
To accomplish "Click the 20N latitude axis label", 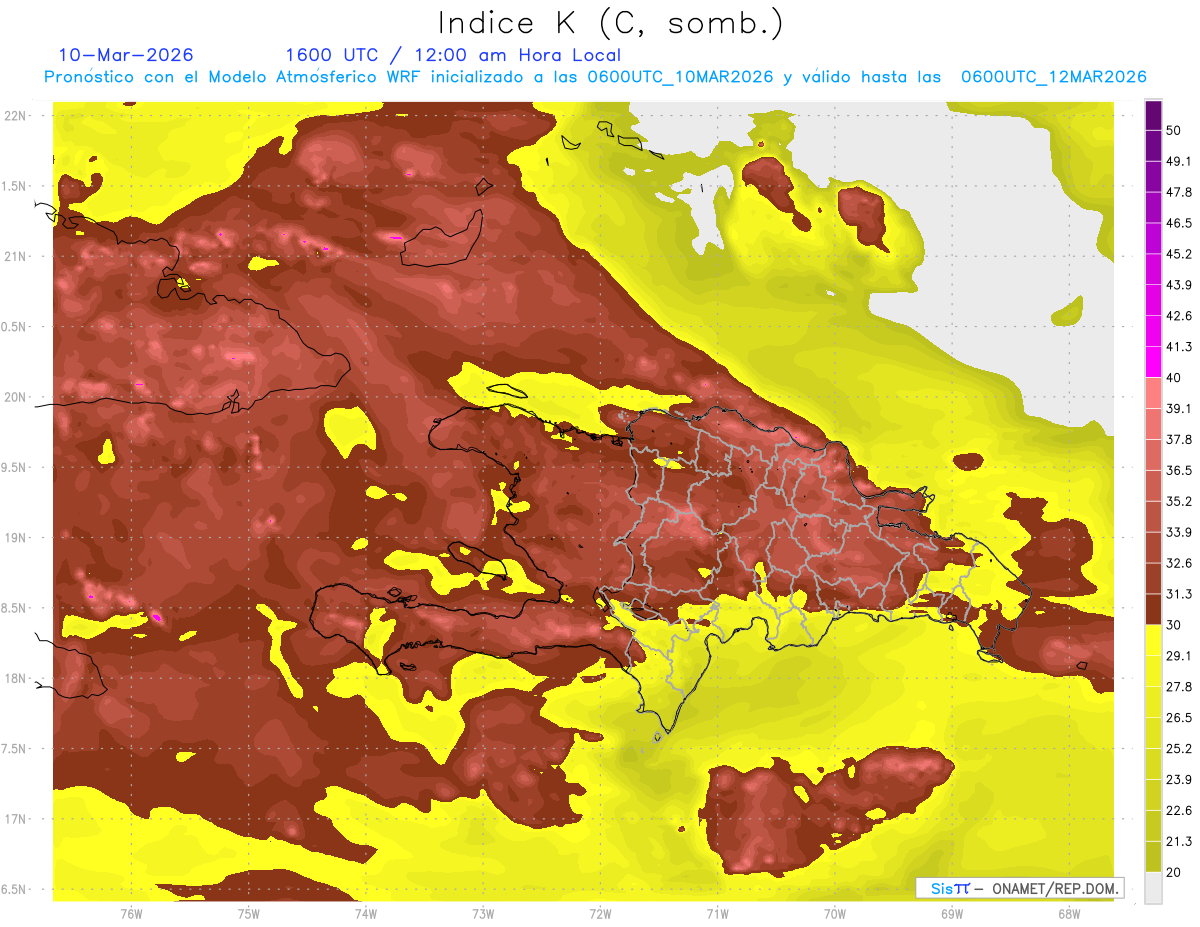I will pos(15,397).
